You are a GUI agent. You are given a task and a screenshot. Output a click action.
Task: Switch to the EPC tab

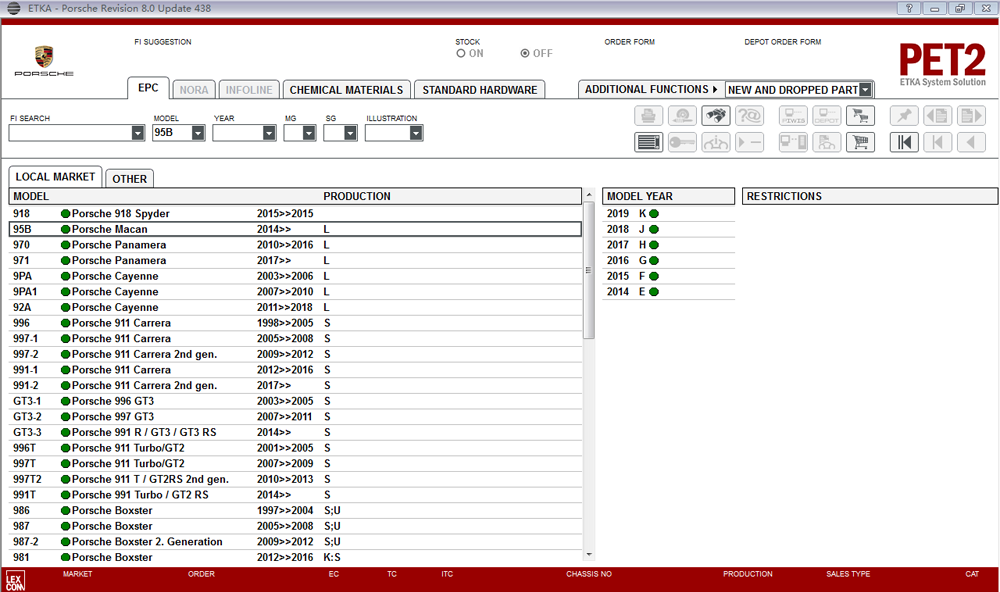click(x=148, y=88)
